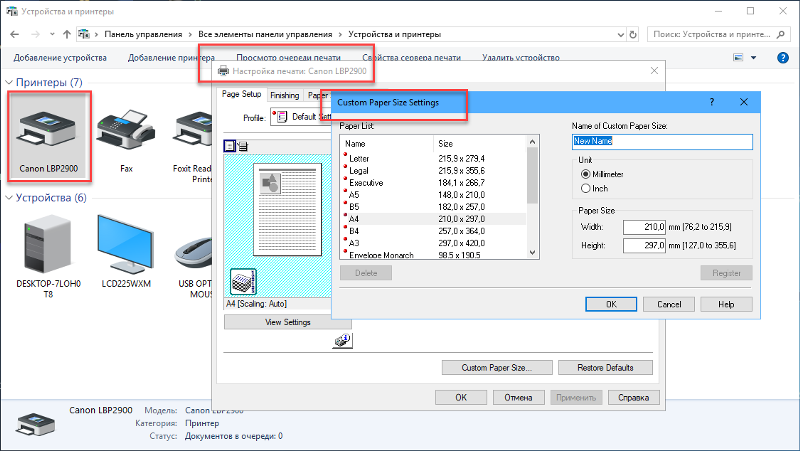This screenshot has width=800, height=451.
Task: Click the paper tray icon below preview
Action: [244, 281]
